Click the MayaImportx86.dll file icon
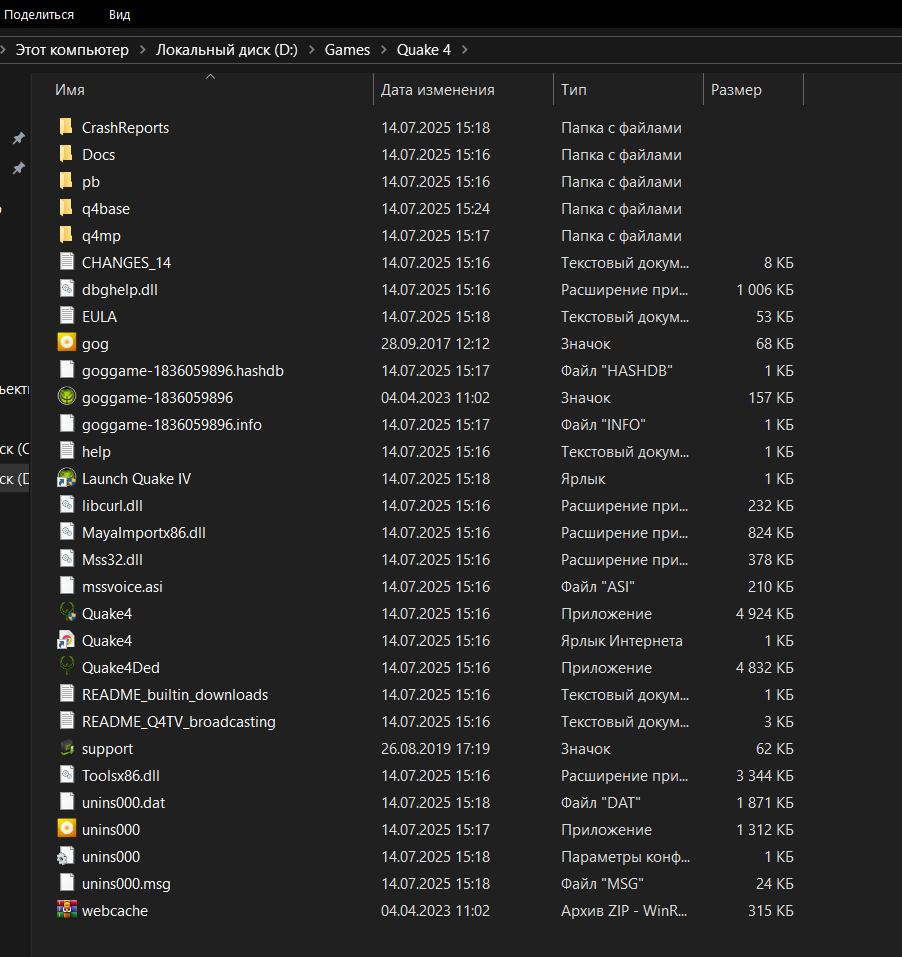Image resolution: width=902 pixels, height=957 pixels. (67, 532)
